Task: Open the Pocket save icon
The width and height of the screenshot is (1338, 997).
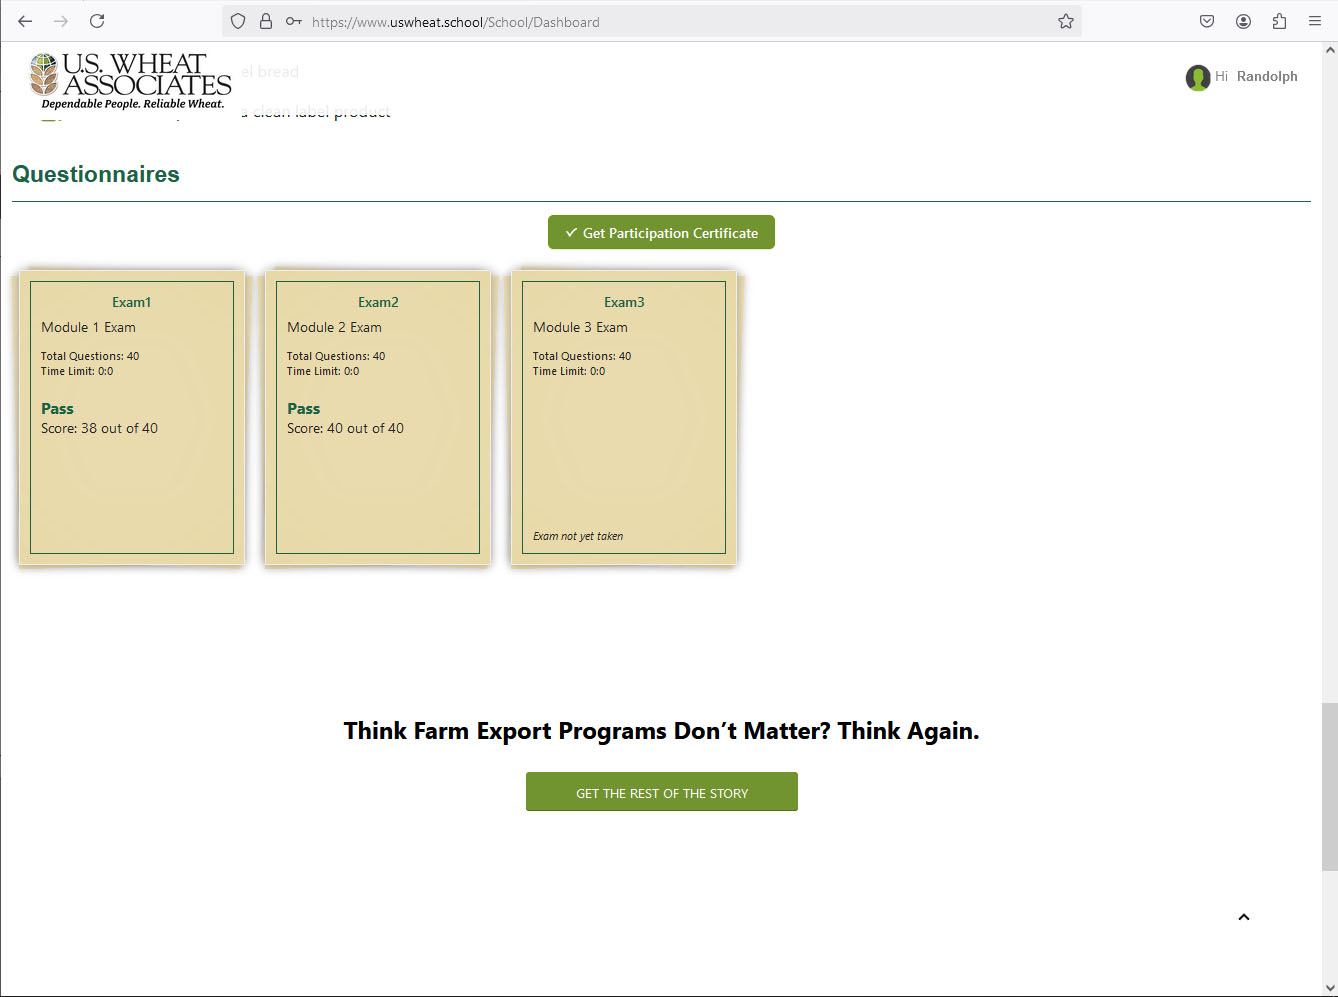Action: (1207, 21)
